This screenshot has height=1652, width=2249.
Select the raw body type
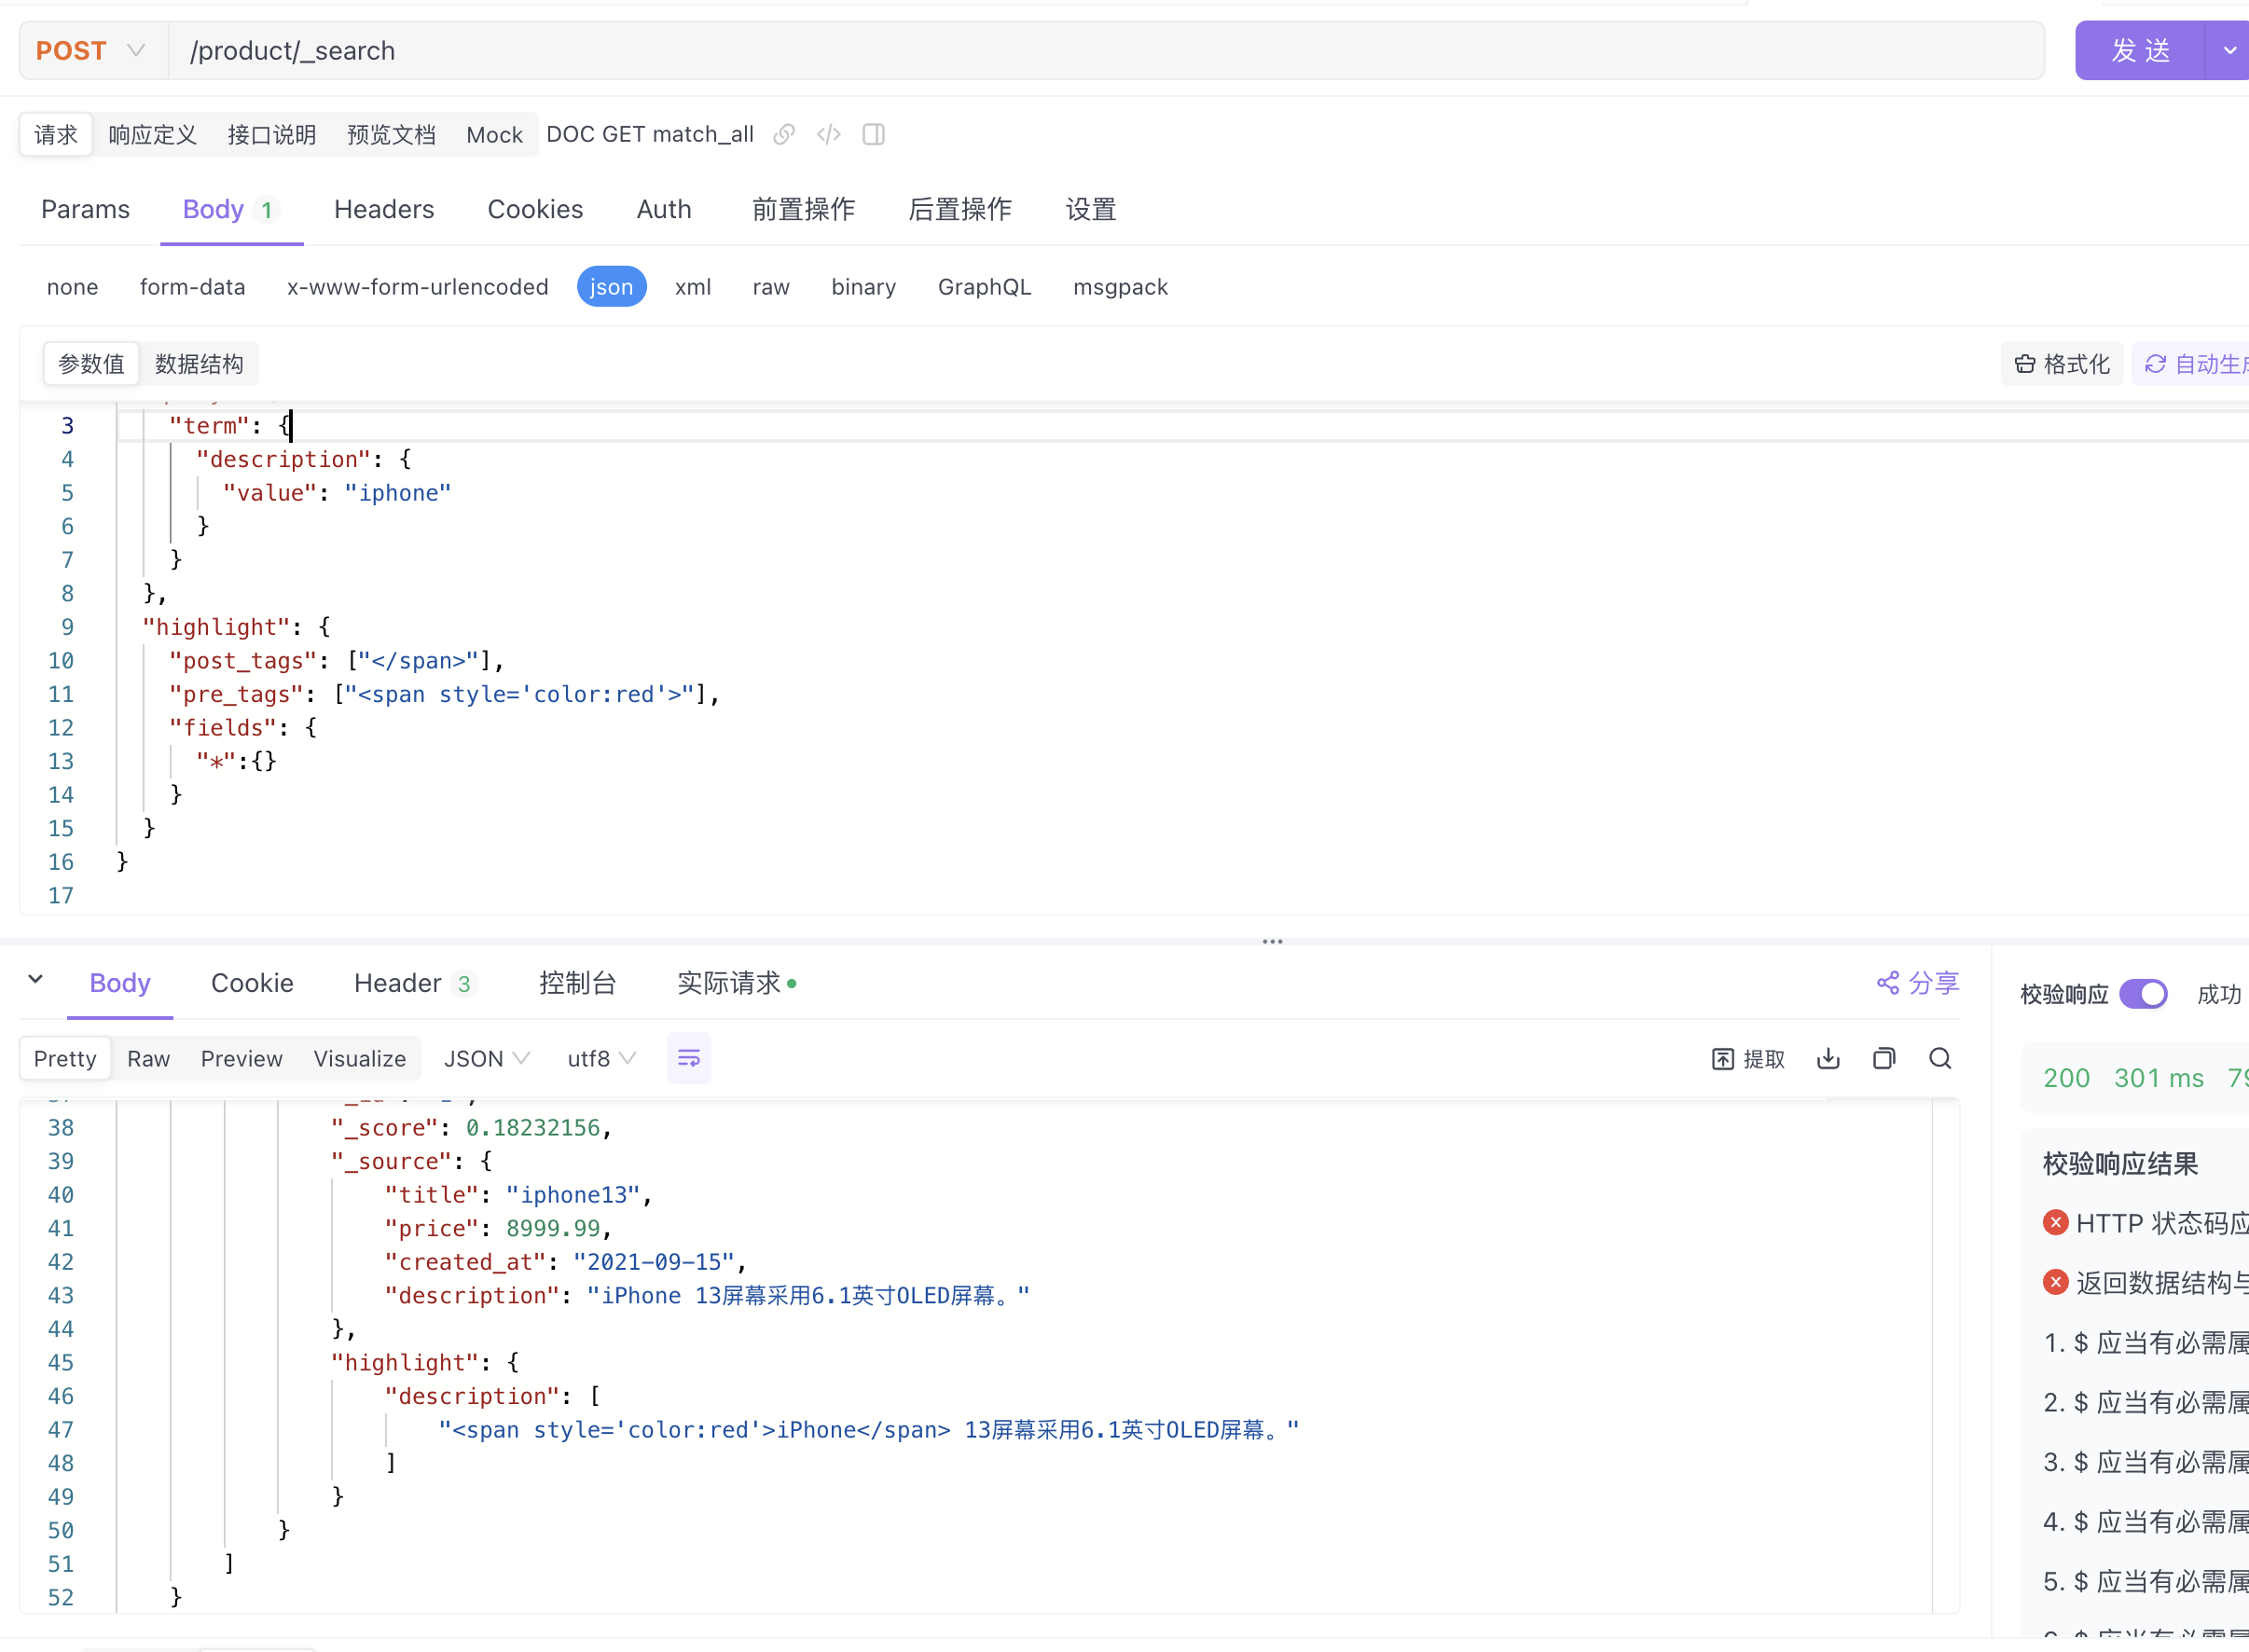771,287
